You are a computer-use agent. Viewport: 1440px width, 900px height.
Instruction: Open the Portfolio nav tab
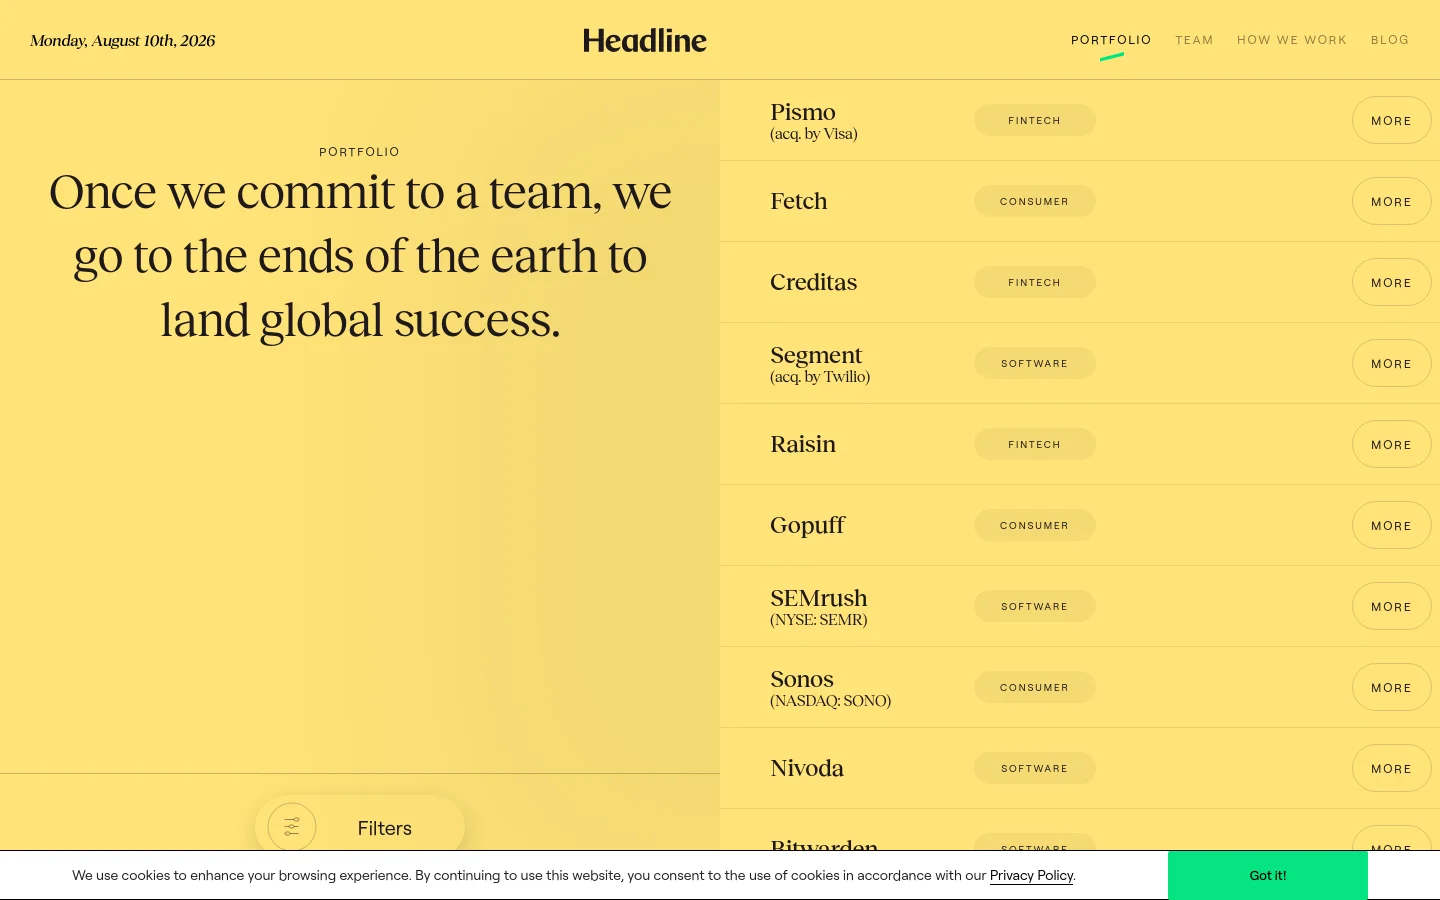point(1111,40)
